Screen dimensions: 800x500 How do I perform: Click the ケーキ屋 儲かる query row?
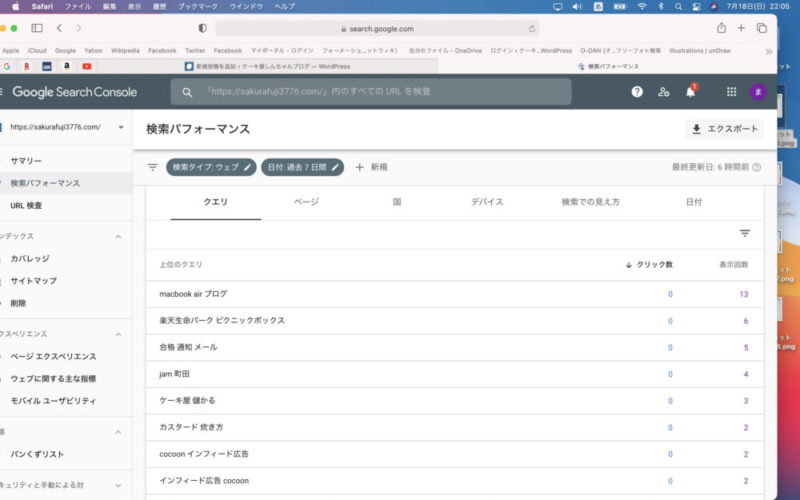click(x=455, y=401)
